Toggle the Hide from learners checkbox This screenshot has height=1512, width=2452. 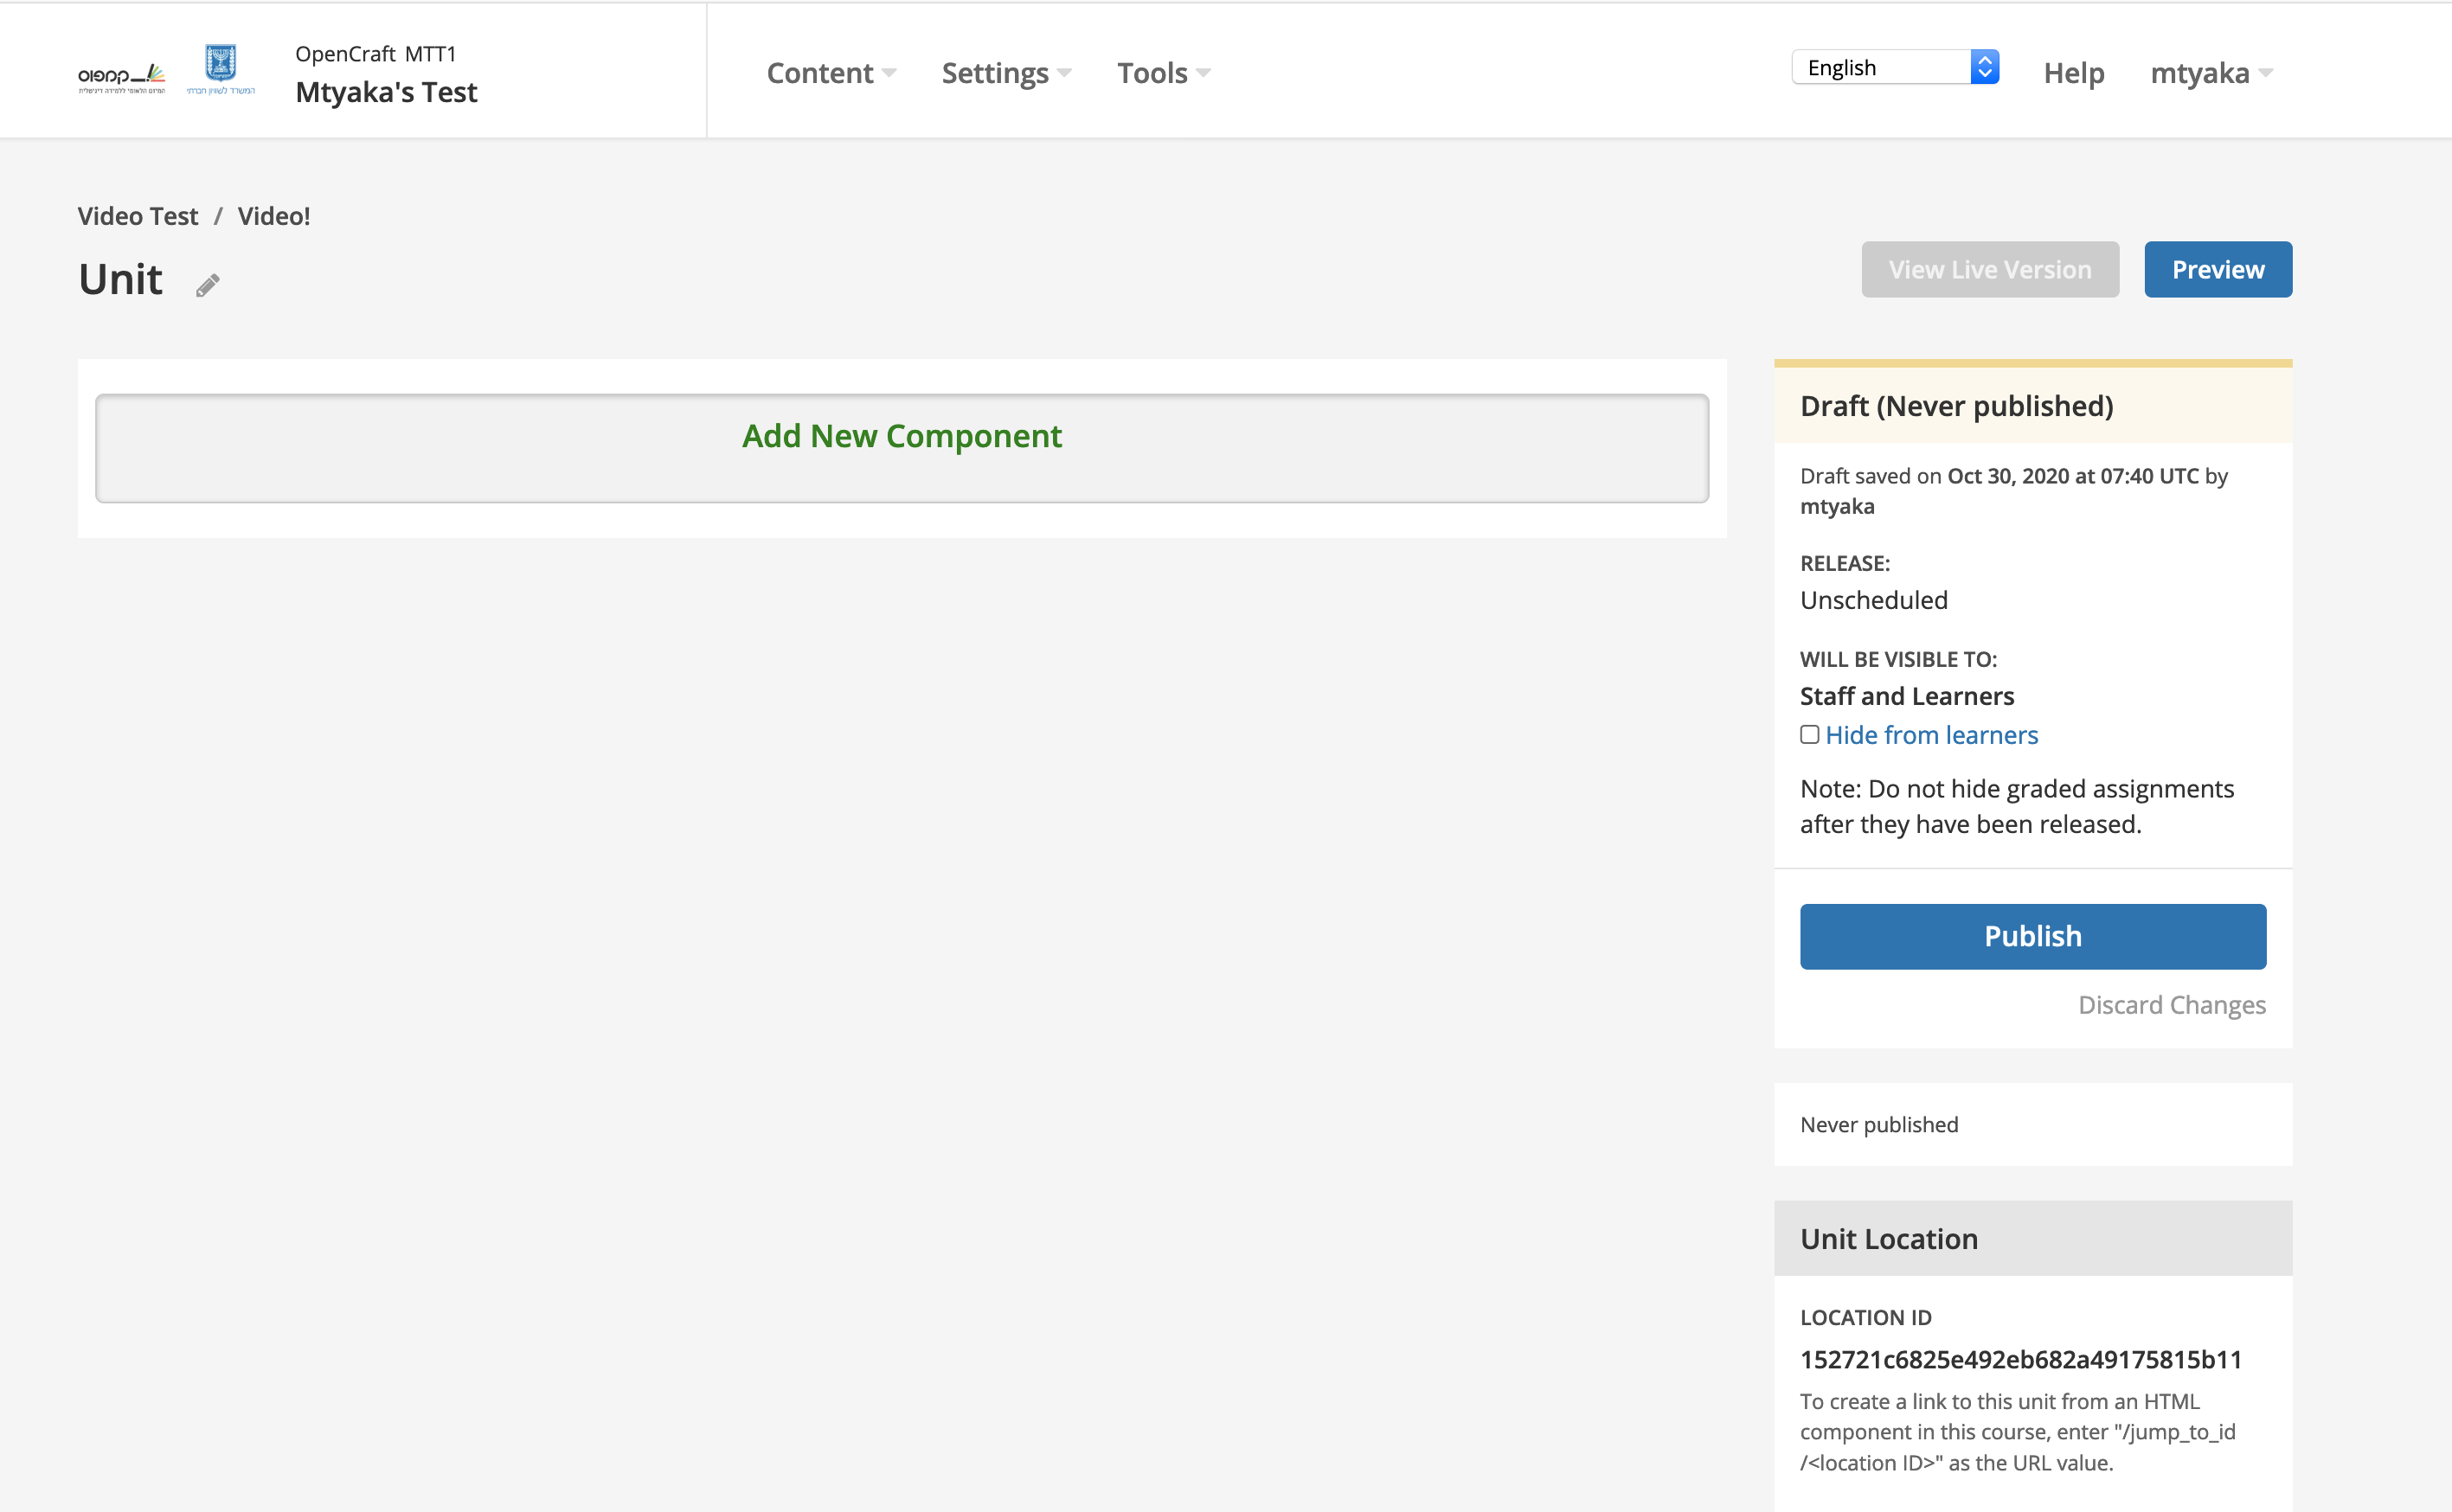pos(1809,734)
